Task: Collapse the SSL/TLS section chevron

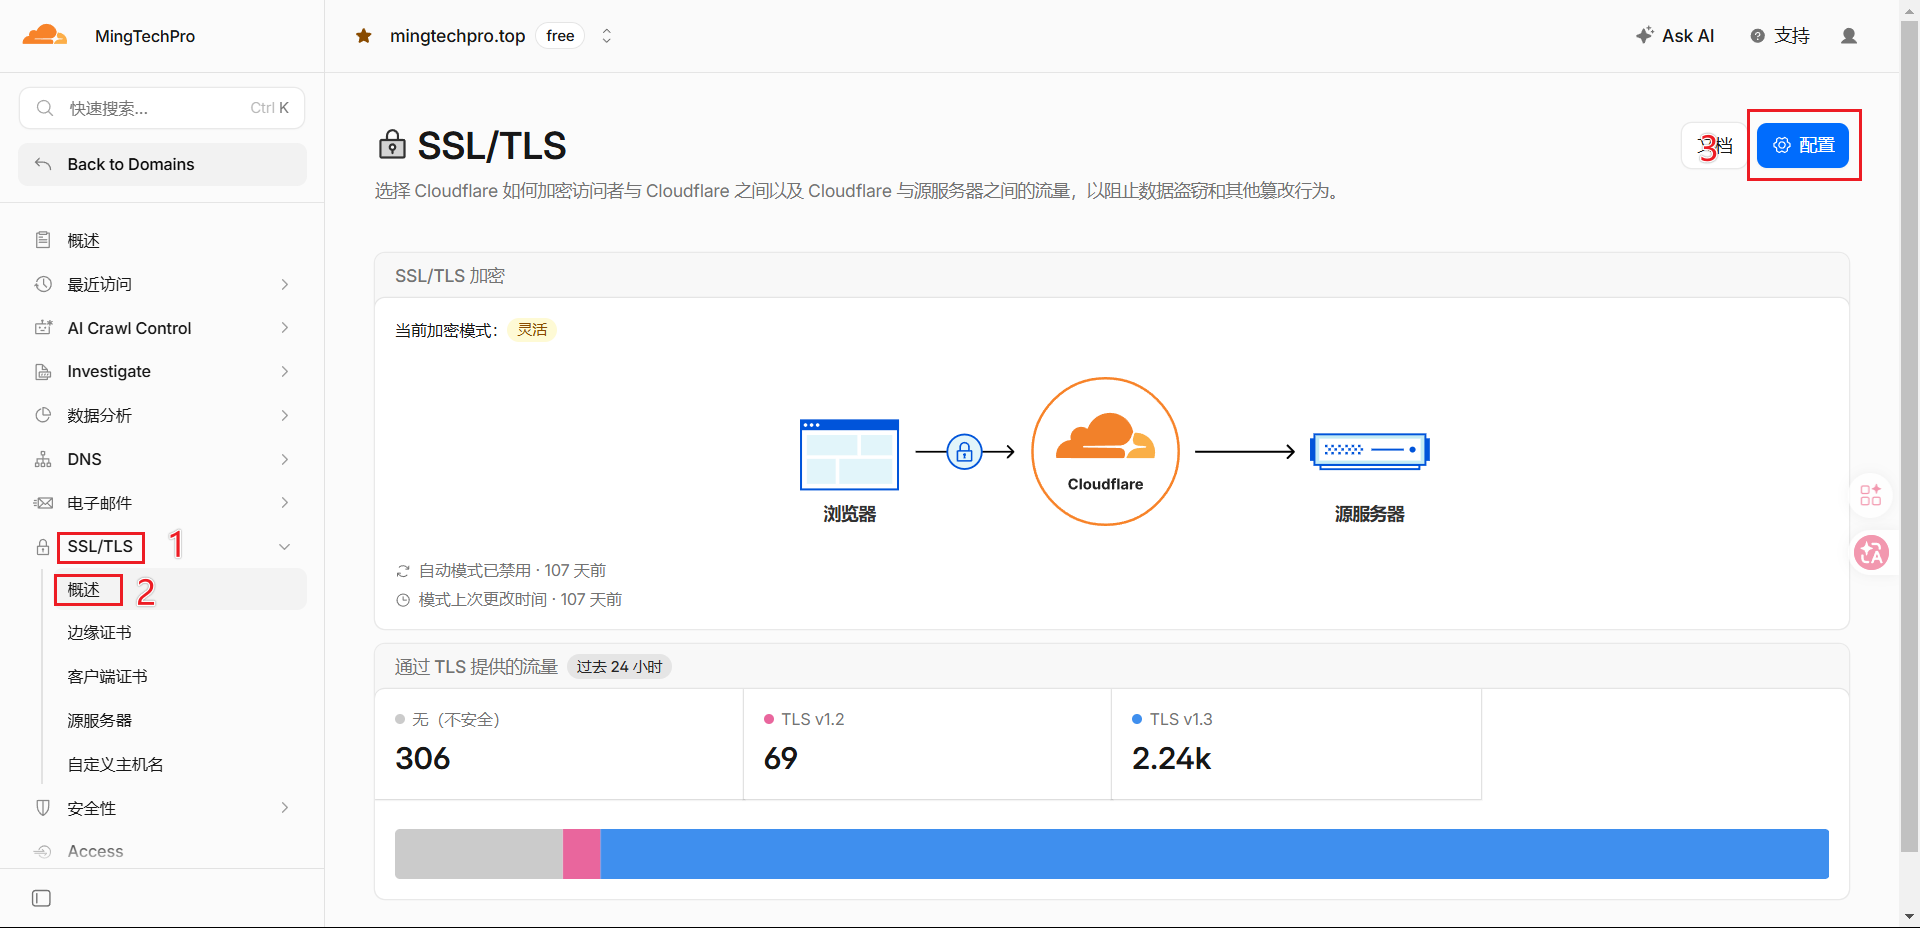Action: point(285,547)
